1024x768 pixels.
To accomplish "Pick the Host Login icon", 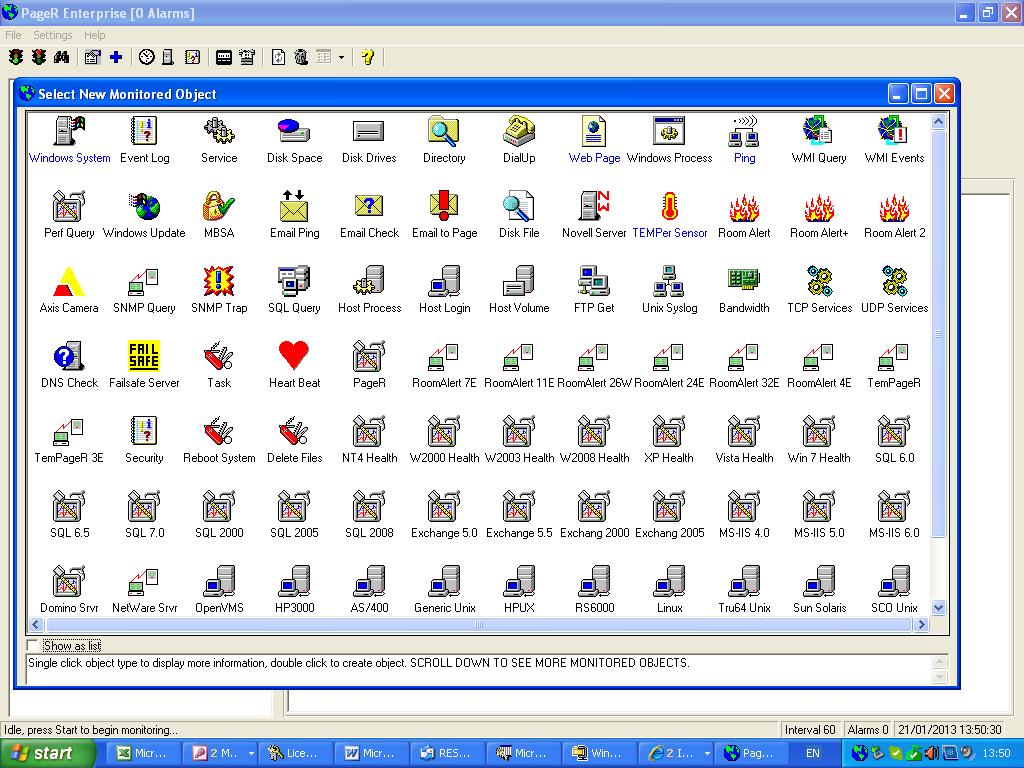I will click(x=444, y=281).
